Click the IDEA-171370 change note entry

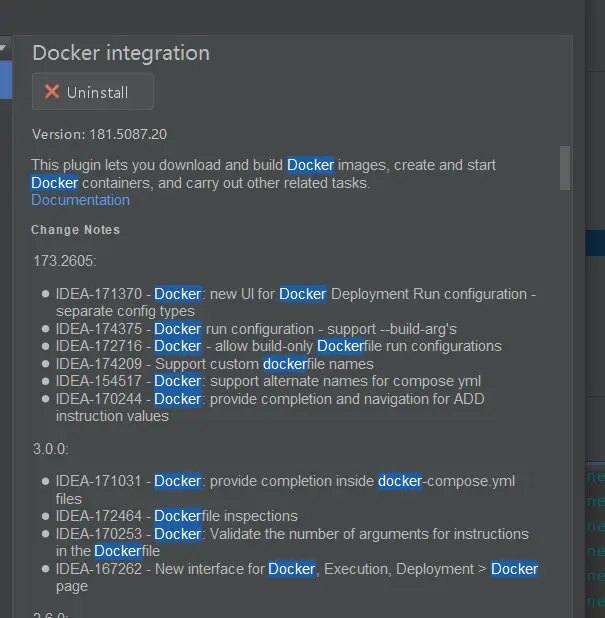pyautogui.click(x=295, y=302)
